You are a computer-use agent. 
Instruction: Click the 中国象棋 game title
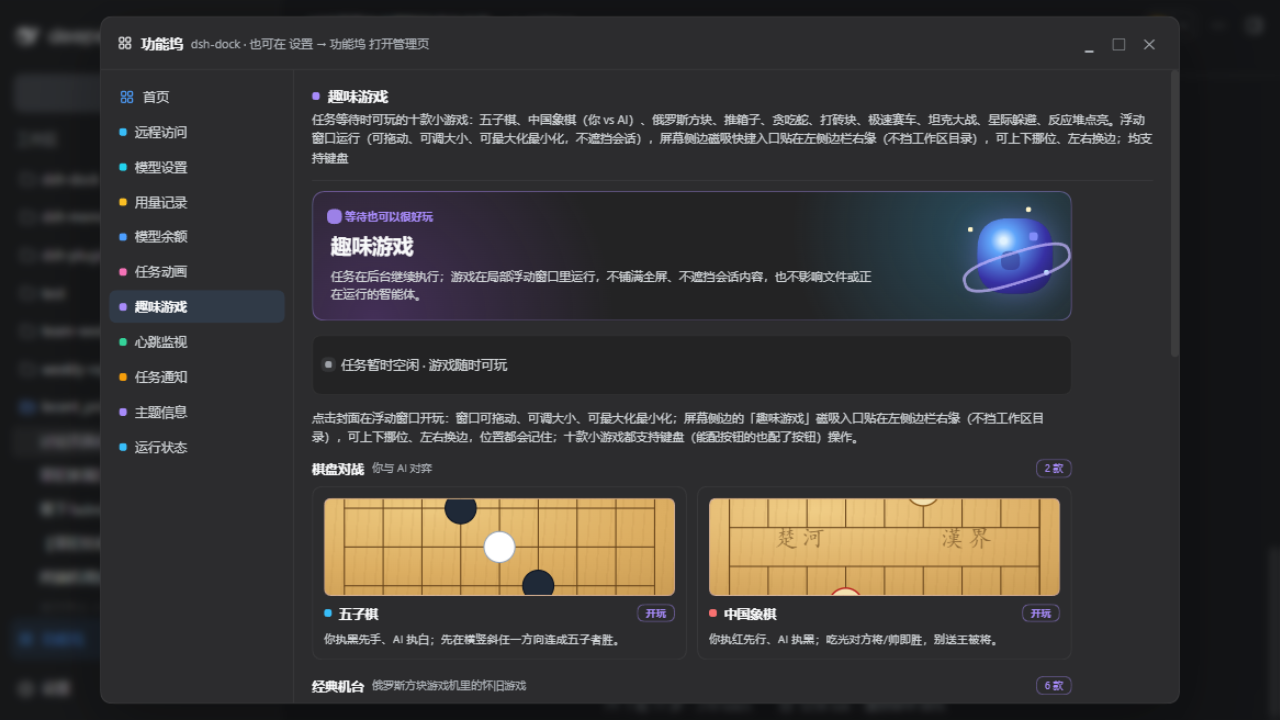[x=750, y=614]
